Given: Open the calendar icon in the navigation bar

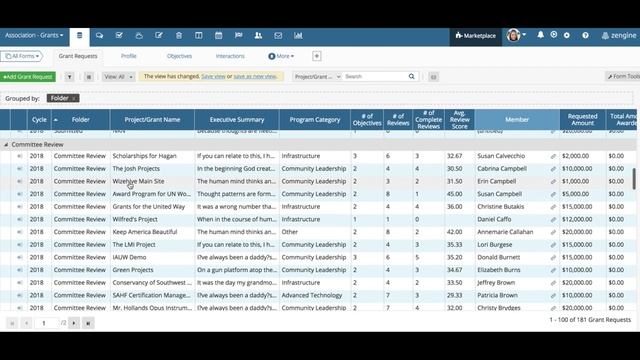Looking at the screenshot, I should point(219,36).
